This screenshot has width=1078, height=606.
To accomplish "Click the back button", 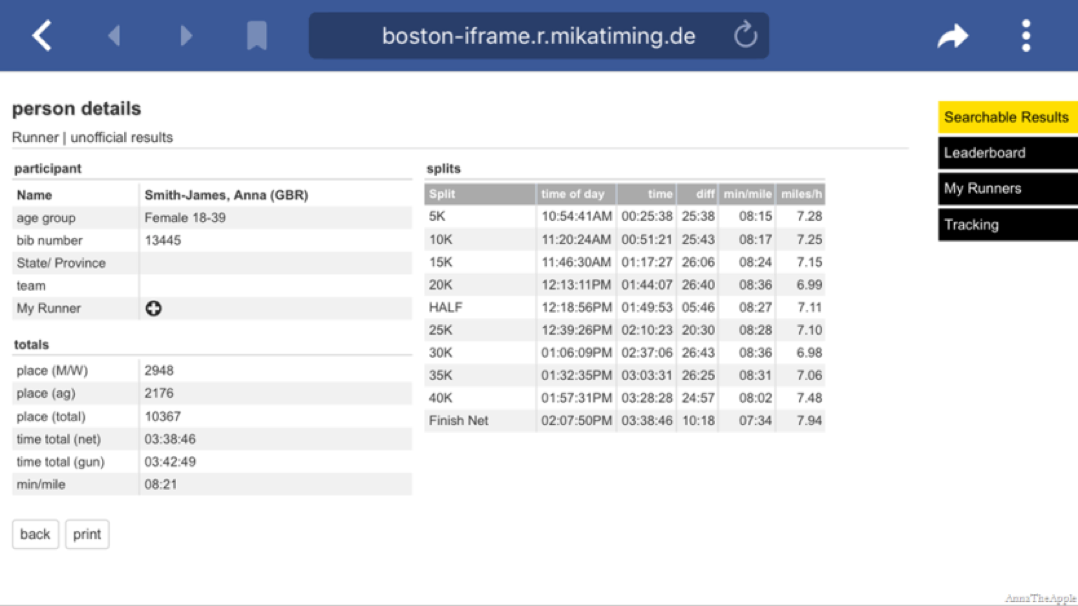I will 35,534.
